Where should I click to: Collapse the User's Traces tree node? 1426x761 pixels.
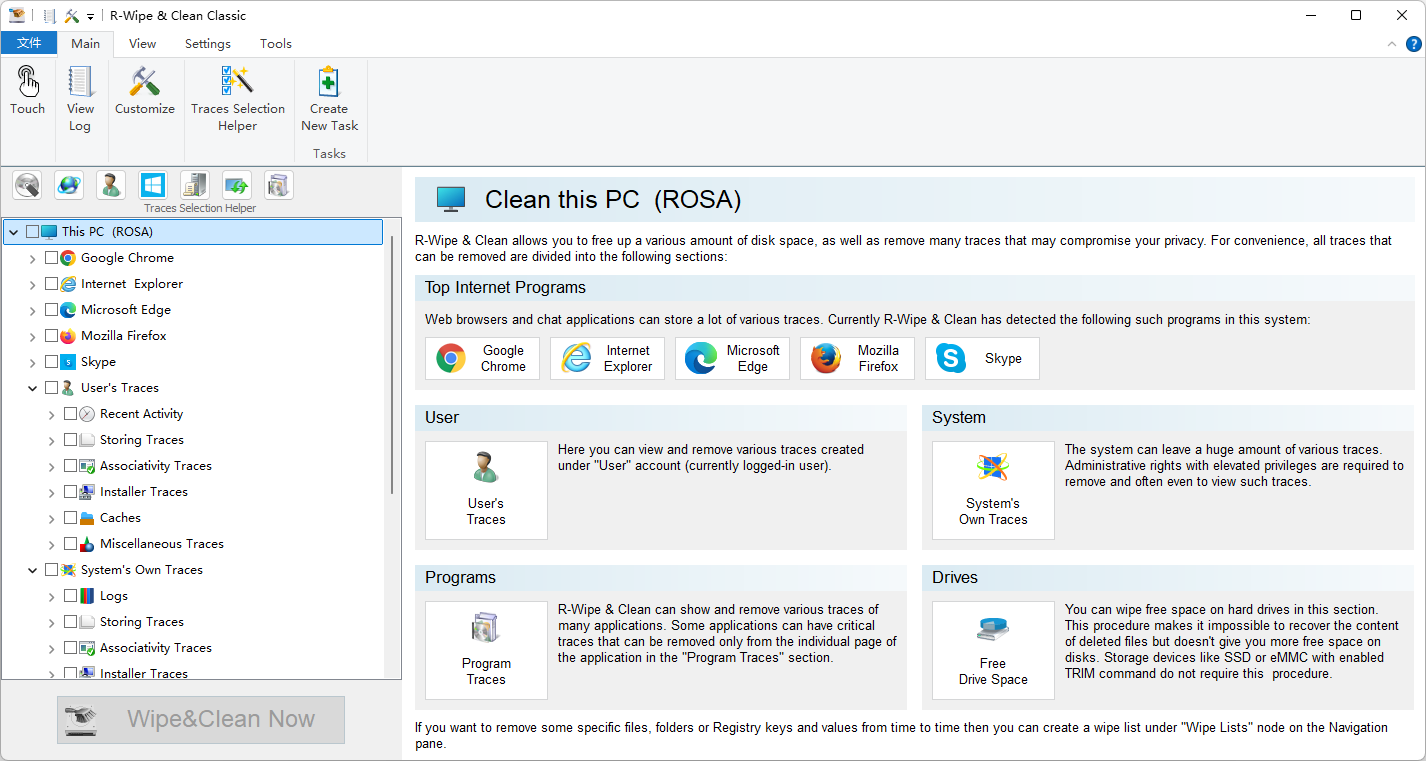tap(32, 388)
